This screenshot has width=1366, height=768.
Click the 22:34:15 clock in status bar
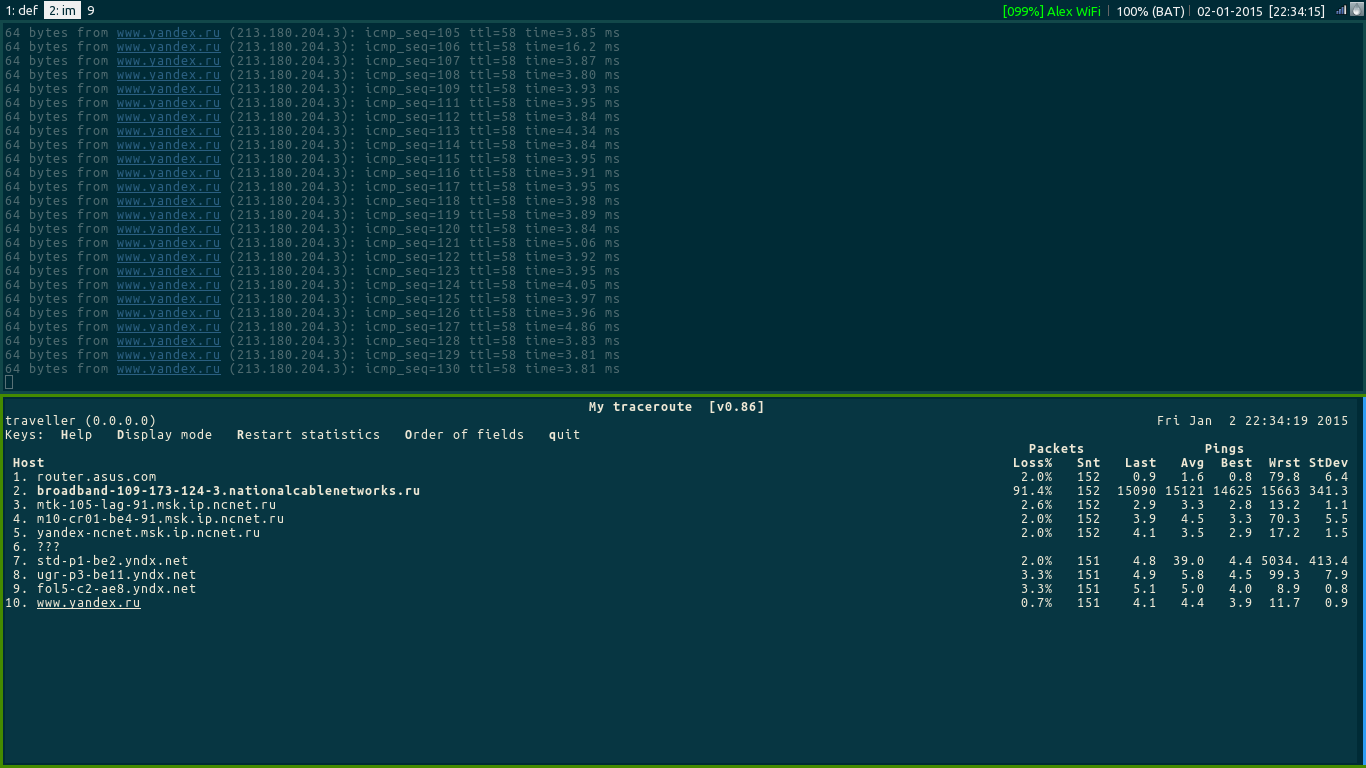[1296, 11]
